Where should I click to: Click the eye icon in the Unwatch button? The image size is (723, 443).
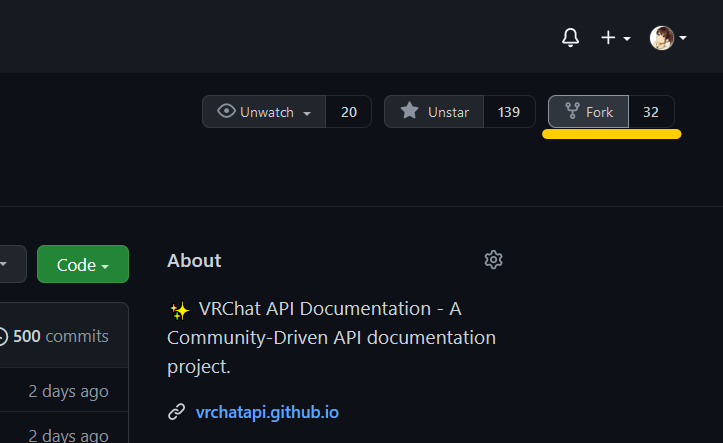coord(226,112)
